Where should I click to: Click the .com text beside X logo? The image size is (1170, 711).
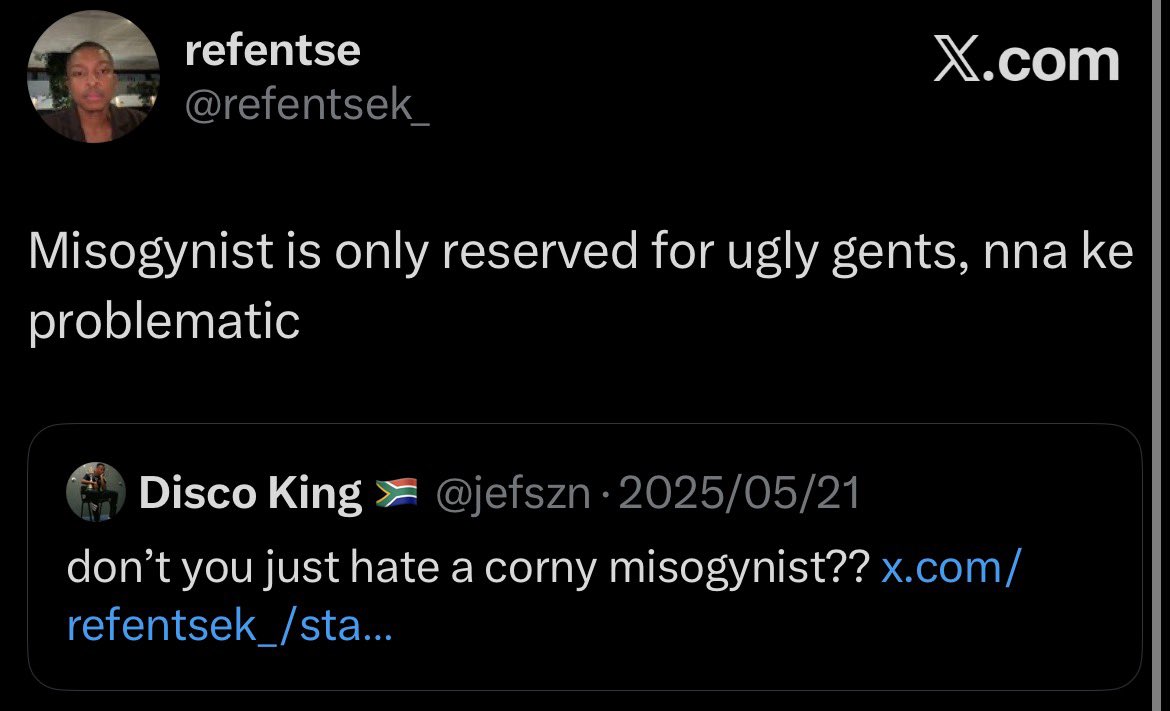tap(1050, 61)
